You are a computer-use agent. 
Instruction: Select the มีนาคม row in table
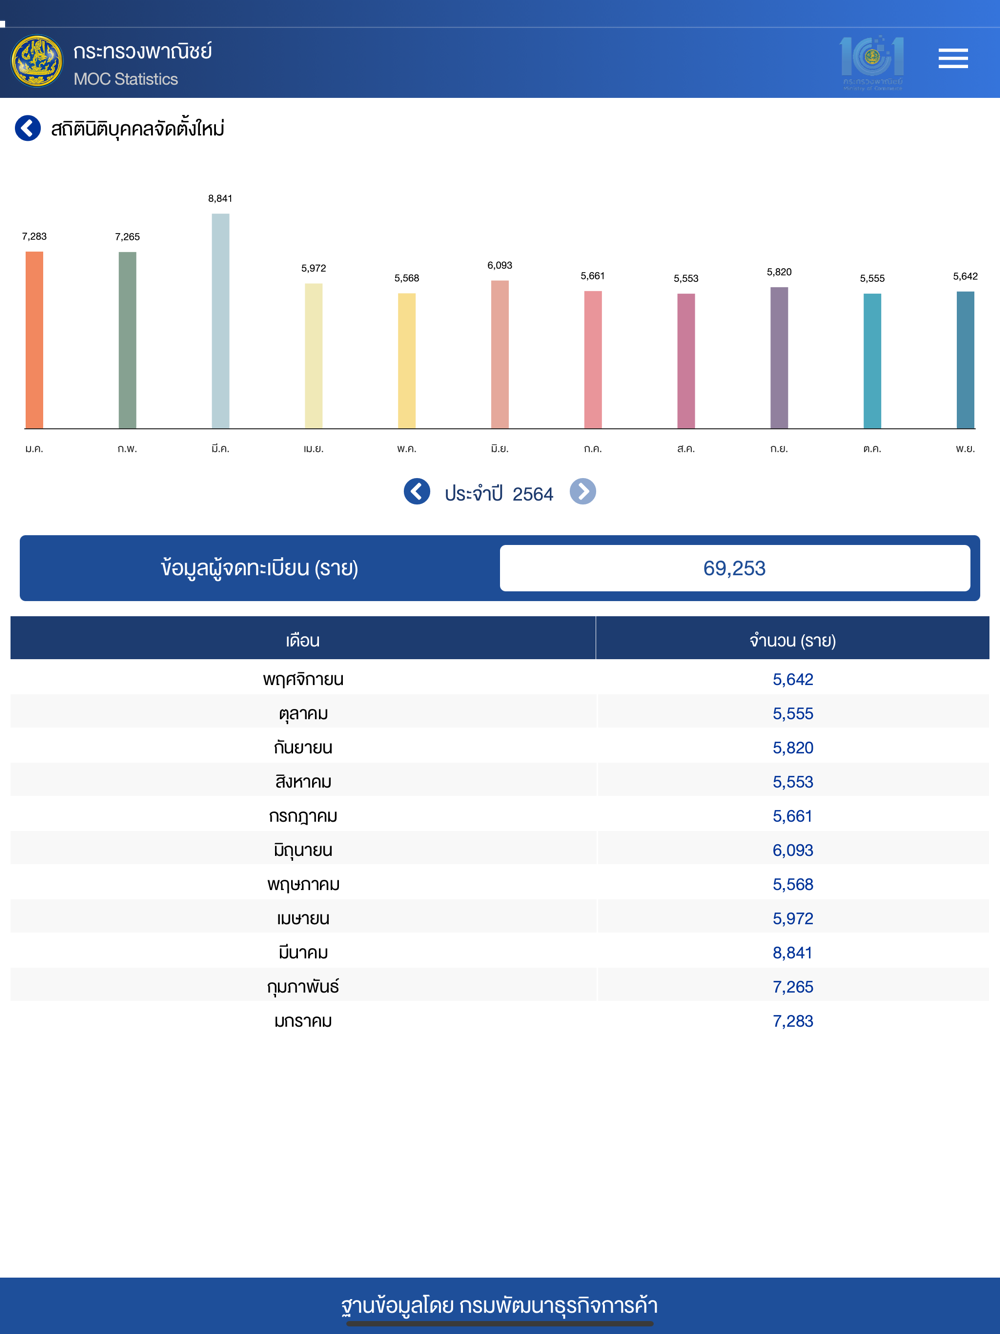click(500, 952)
